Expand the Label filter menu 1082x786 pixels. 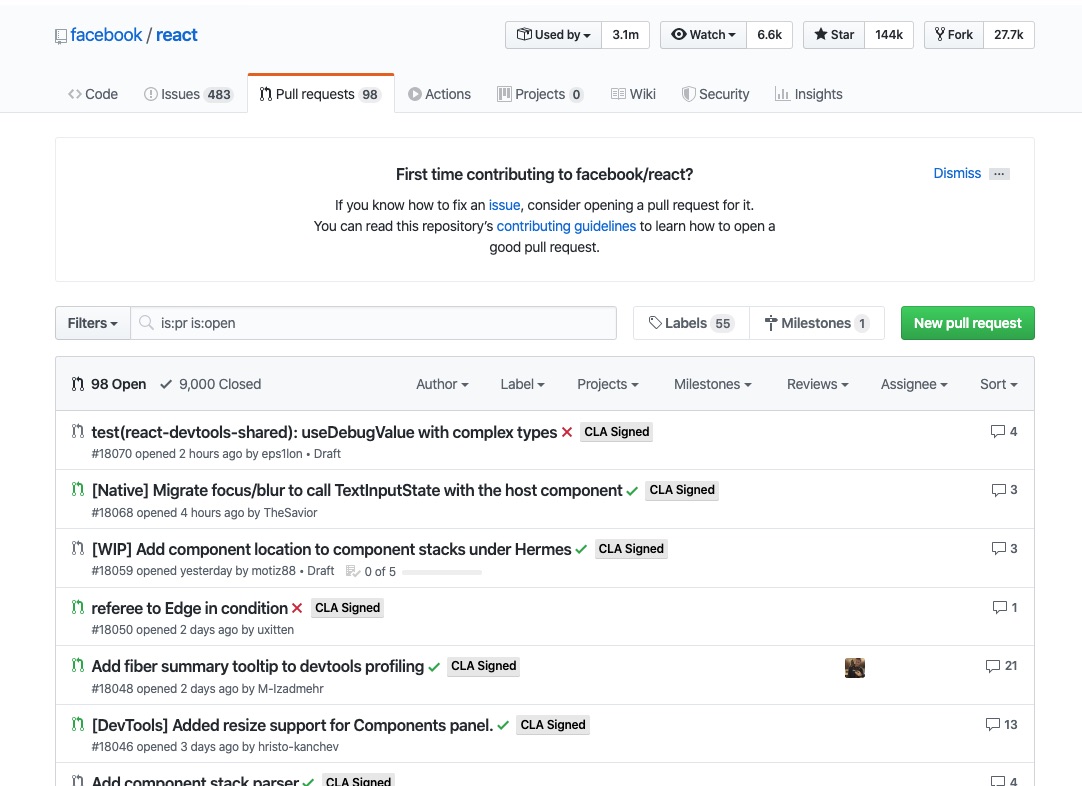[x=522, y=384]
